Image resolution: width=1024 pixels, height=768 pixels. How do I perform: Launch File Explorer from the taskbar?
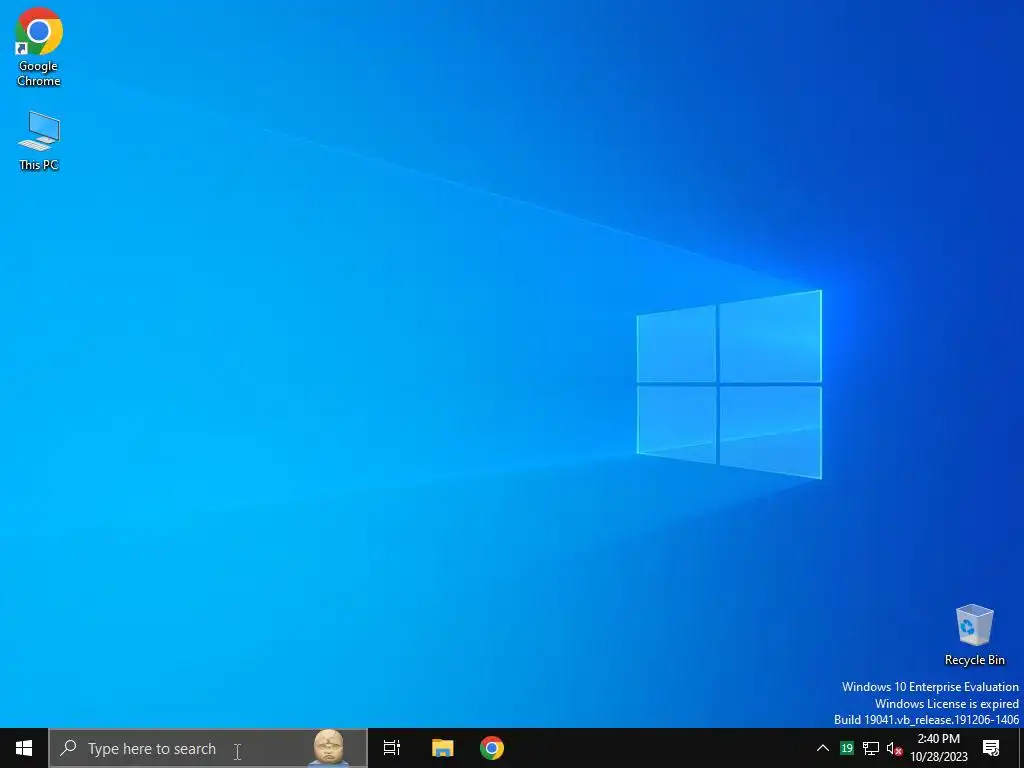442,748
